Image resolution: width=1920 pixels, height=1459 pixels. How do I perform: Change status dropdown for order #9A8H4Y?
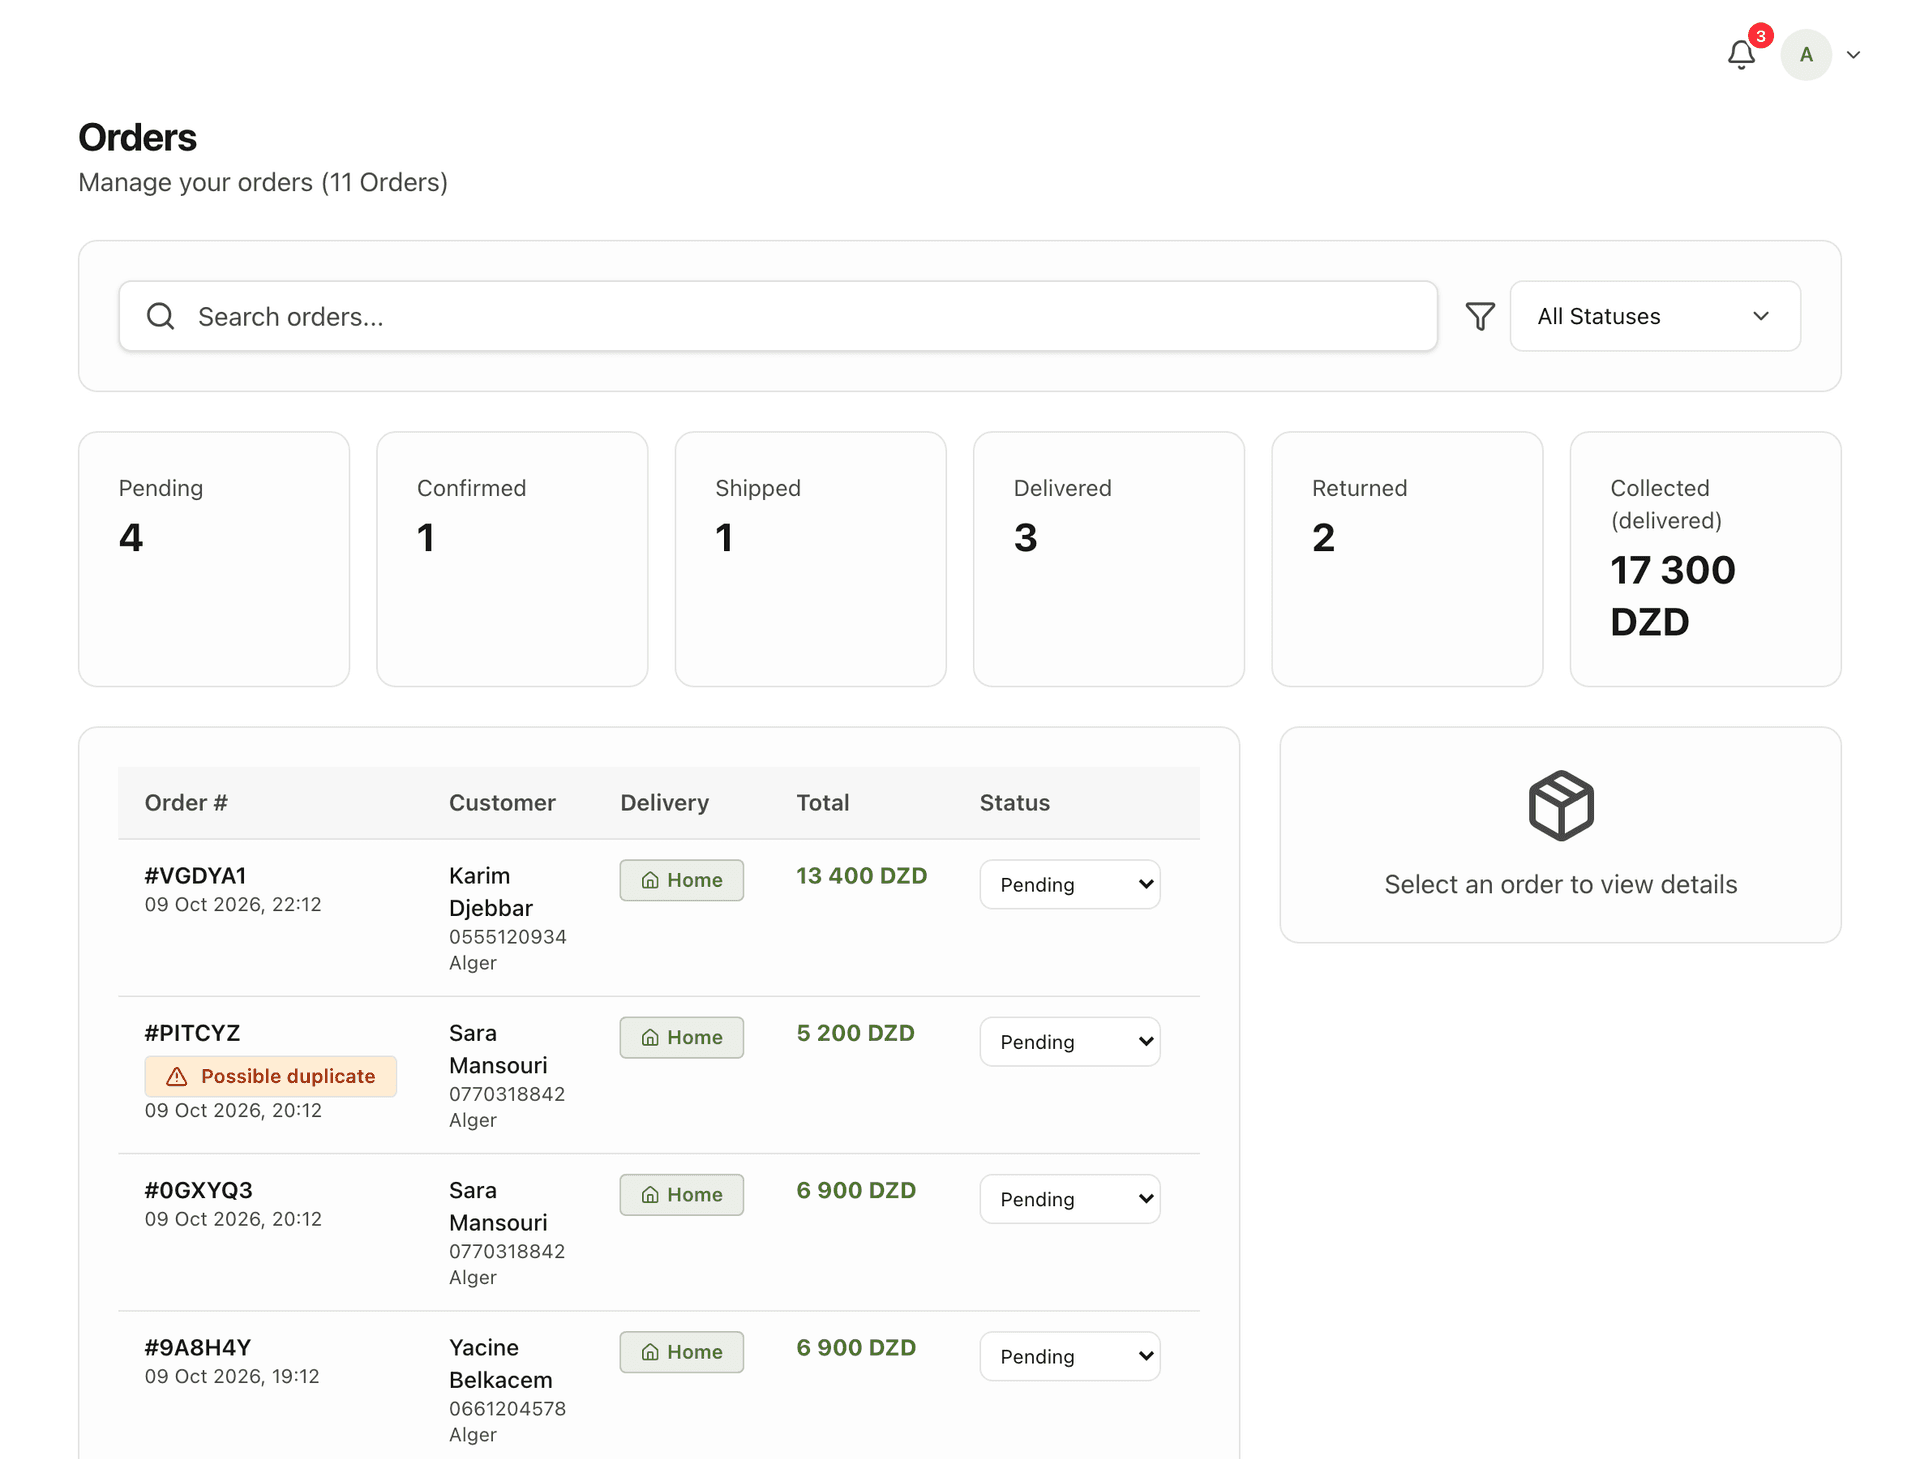(x=1070, y=1355)
